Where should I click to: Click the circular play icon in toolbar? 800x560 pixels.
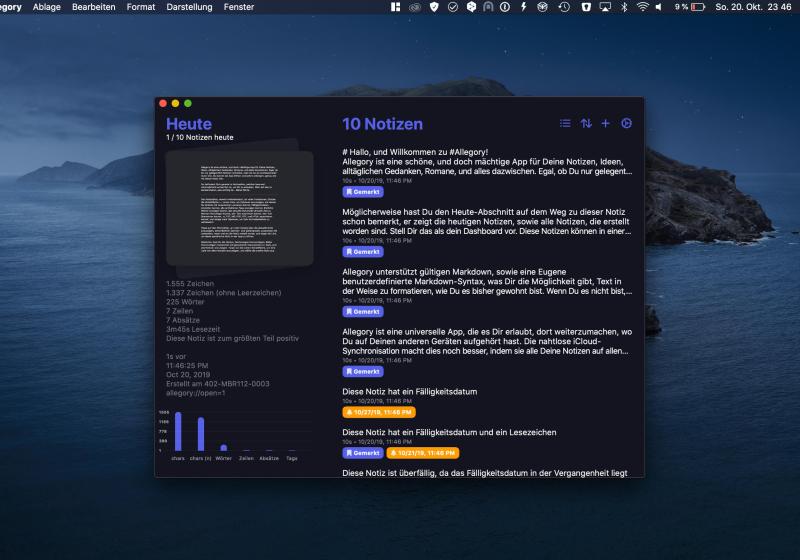click(627, 123)
